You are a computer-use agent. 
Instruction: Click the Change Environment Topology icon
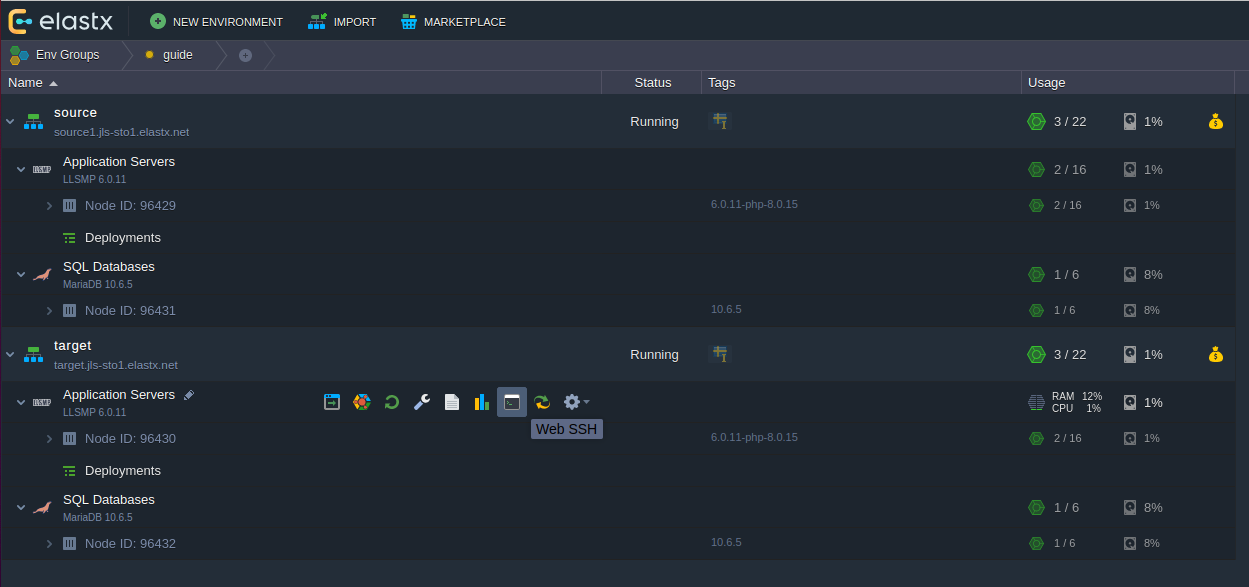coord(362,402)
